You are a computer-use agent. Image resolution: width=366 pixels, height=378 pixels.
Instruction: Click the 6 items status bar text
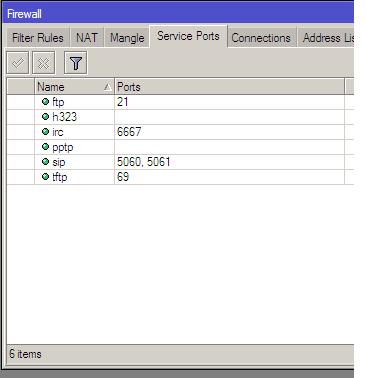point(25,354)
